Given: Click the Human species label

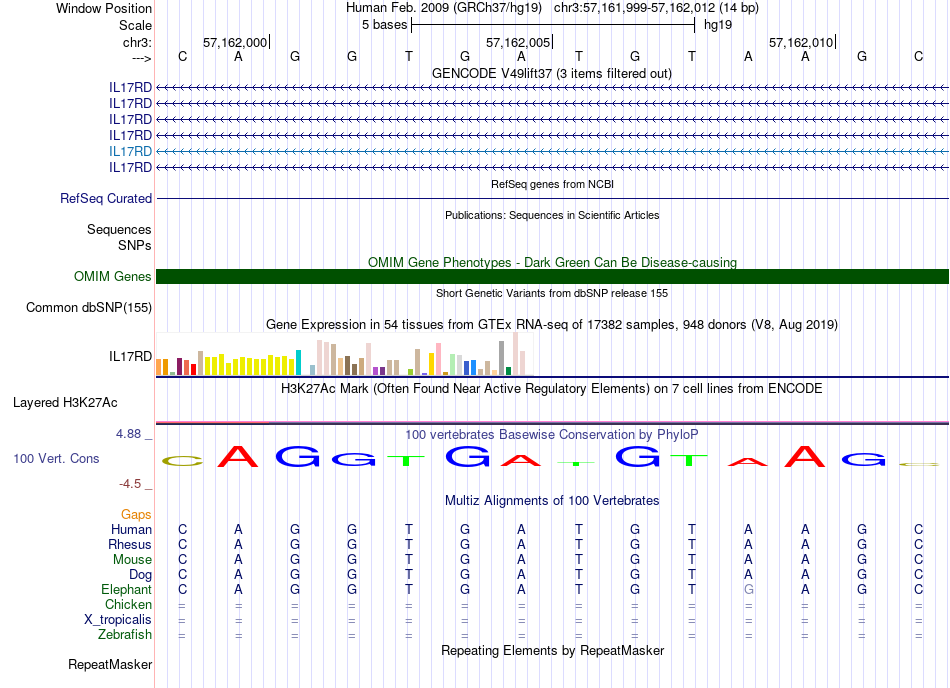Looking at the screenshot, I should tap(131, 529).
